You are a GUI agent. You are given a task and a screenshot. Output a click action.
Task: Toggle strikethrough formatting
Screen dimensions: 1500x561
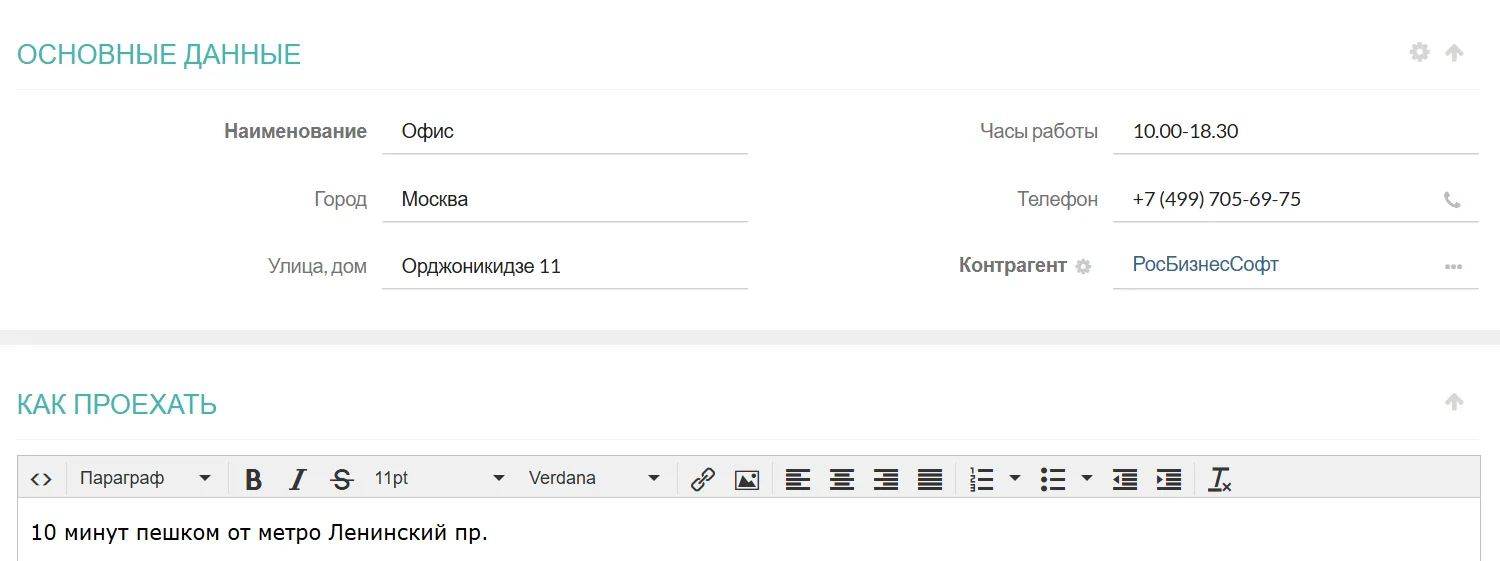[x=342, y=479]
